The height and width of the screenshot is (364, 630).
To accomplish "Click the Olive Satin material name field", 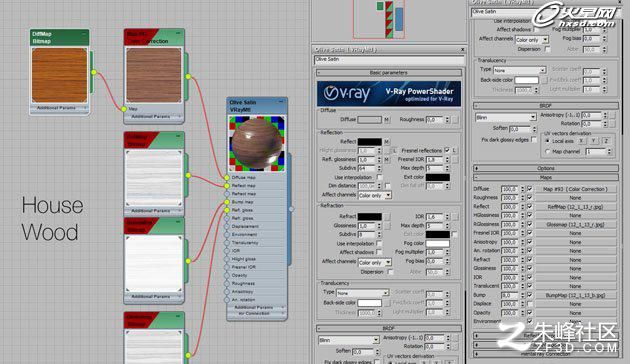I will coord(389,60).
